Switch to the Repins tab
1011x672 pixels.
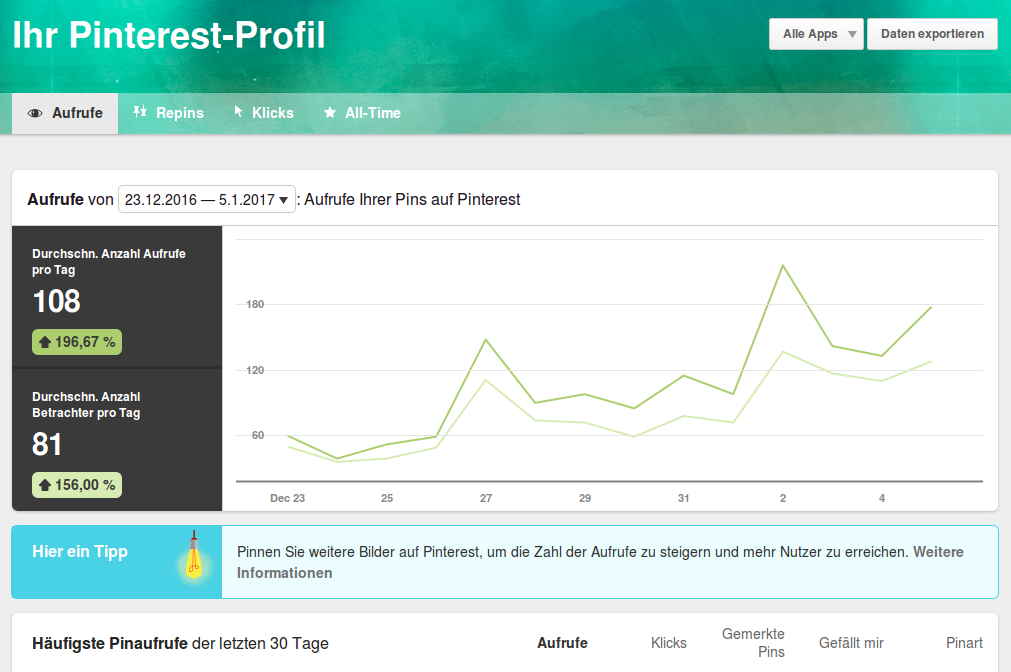click(x=168, y=114)
